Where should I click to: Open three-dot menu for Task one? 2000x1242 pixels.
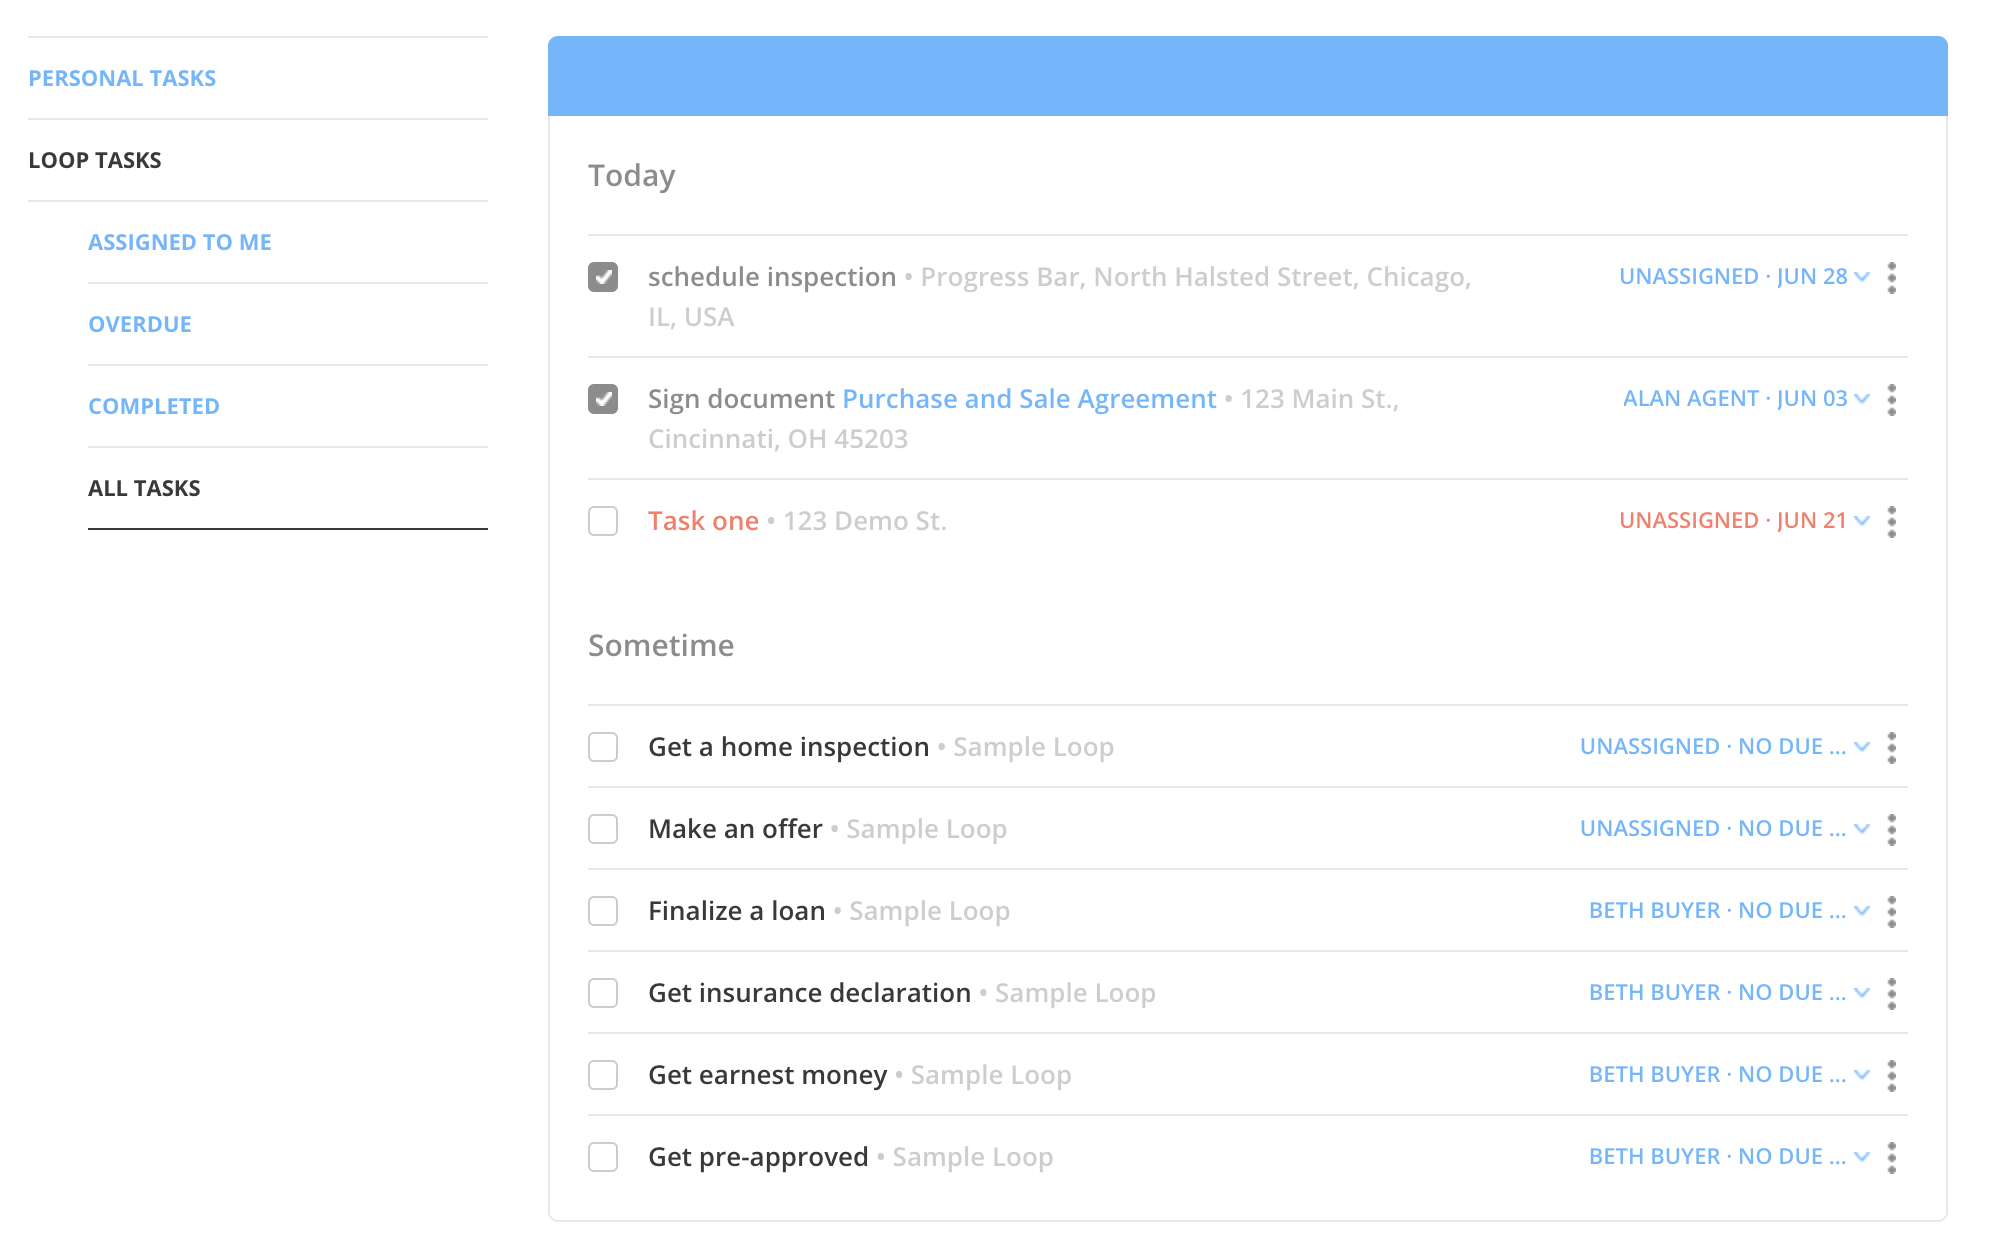1891,521
